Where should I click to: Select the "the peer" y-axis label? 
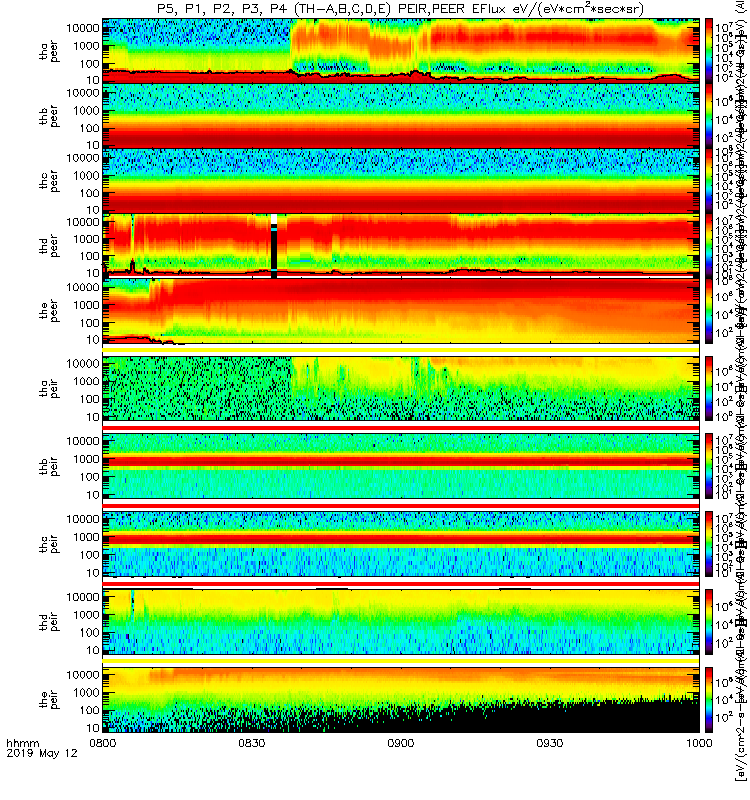pos(49,311)
